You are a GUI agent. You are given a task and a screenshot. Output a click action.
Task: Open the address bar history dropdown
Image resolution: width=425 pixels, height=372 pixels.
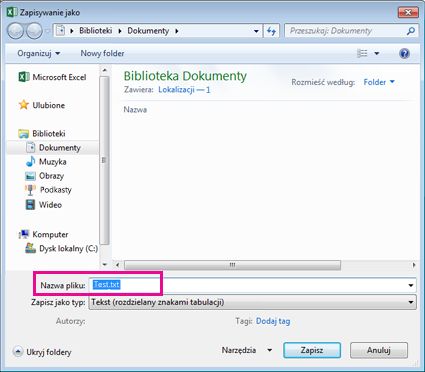(256, 31)
